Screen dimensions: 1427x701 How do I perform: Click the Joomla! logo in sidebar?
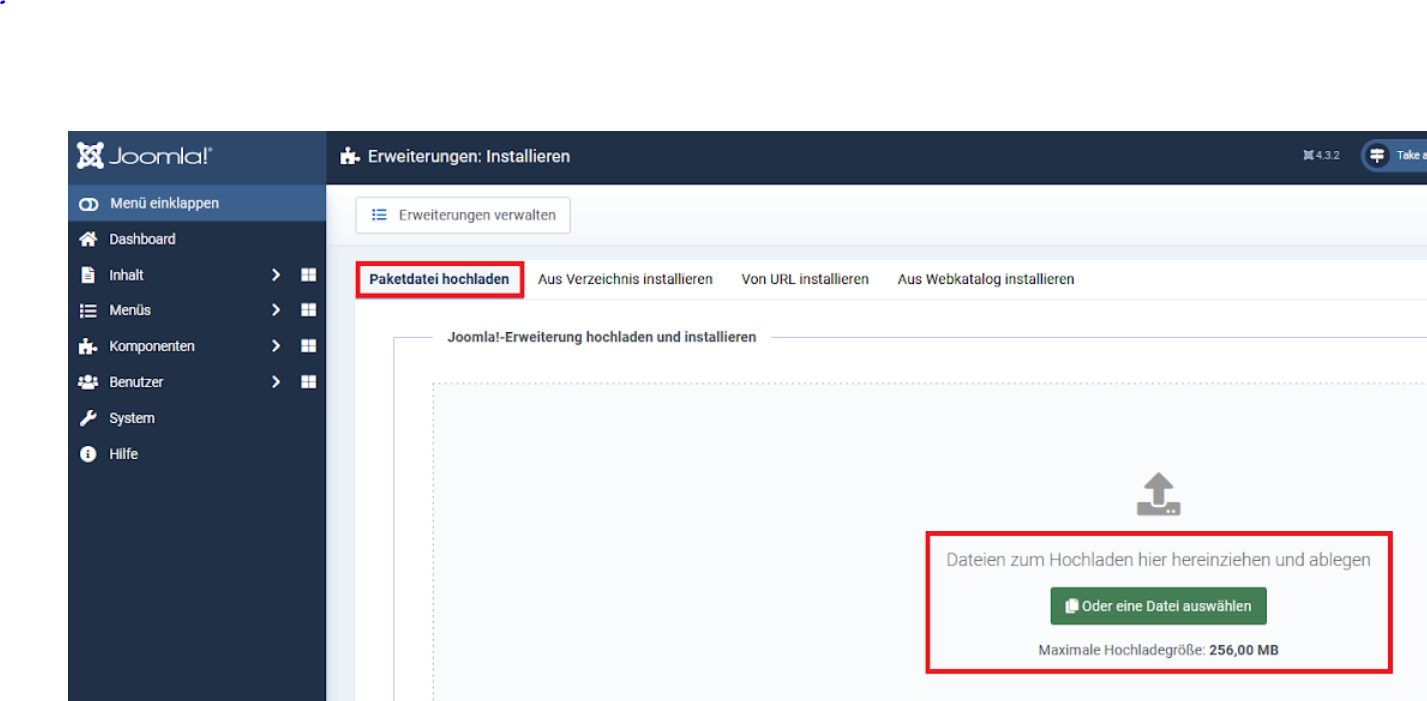point(145,157)
